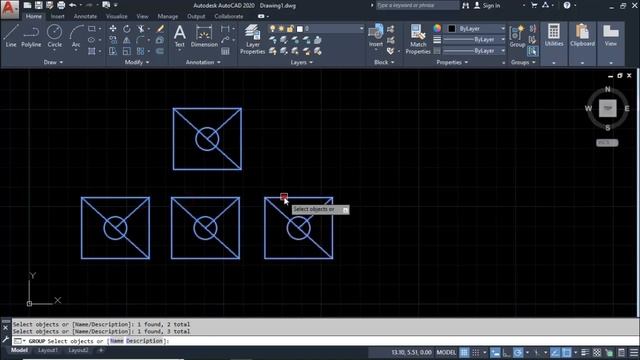Viewport: 640px width, 360px height.
Task: Toggle the layer lock icon in layer dropdown
Action: [290, 29]
